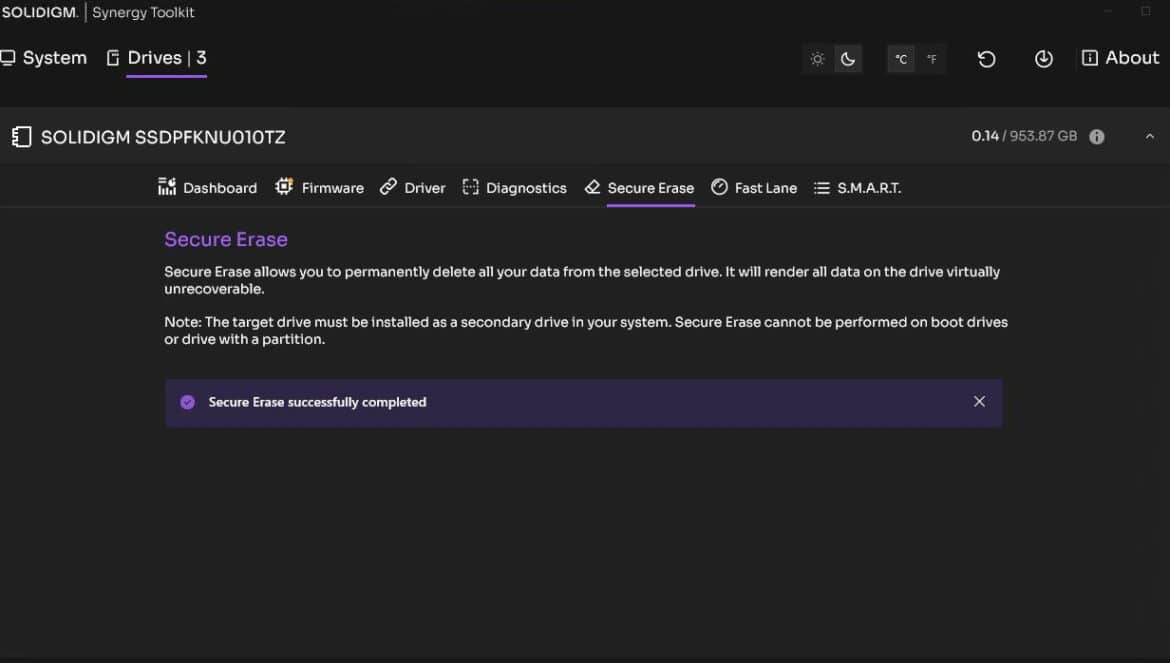Dismiss the Secure Erase completed notification
This screenshot has width=1170, height=663.
point(979,402)
